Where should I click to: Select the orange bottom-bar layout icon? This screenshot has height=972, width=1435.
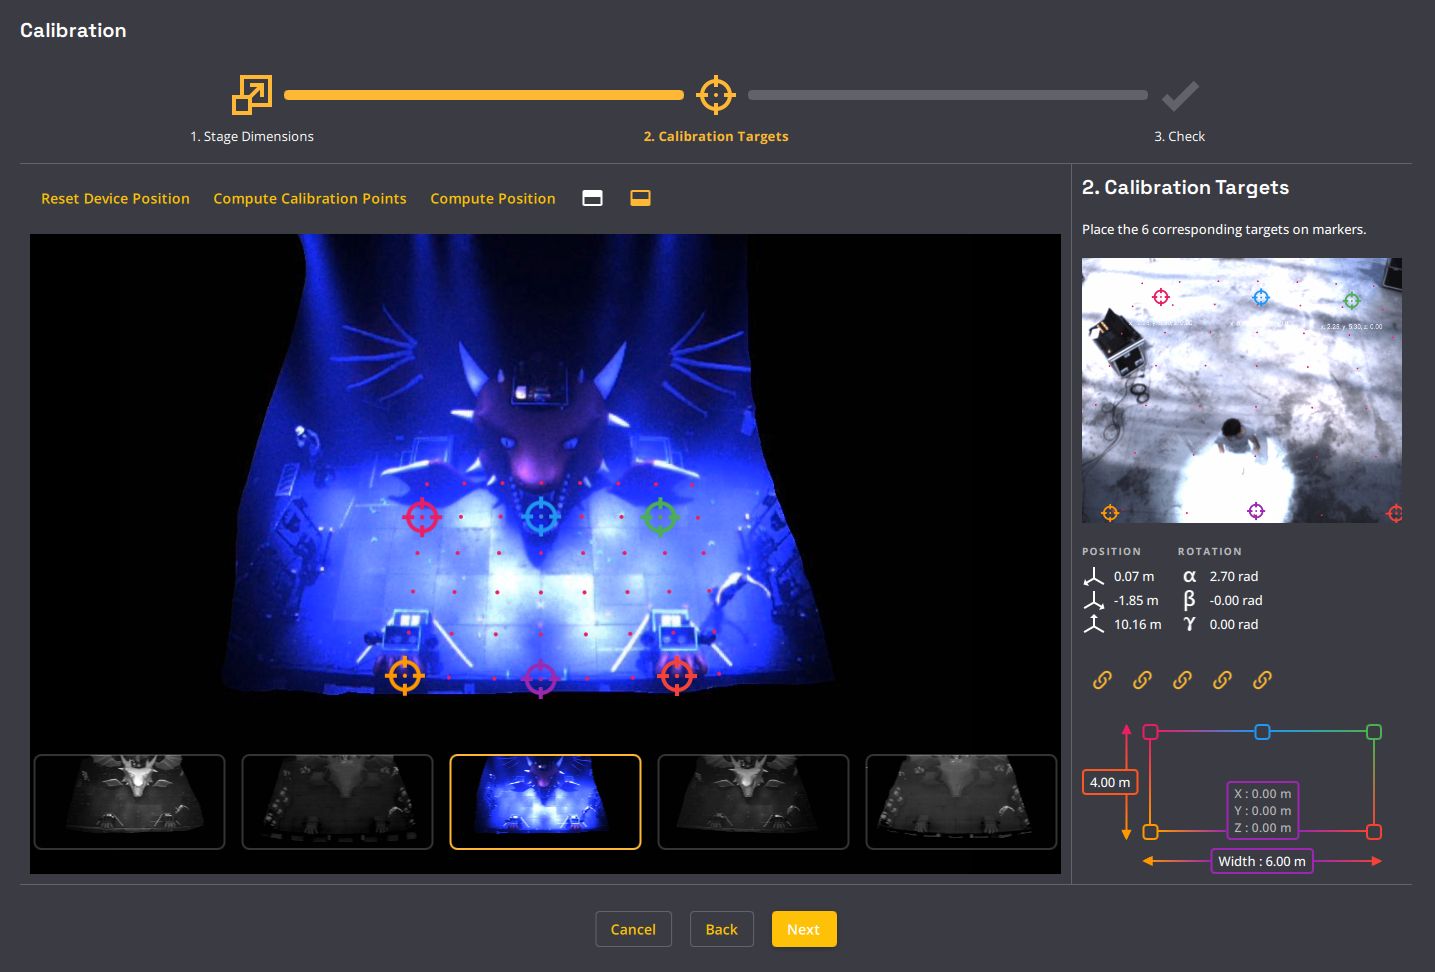(x=640, y=198)
